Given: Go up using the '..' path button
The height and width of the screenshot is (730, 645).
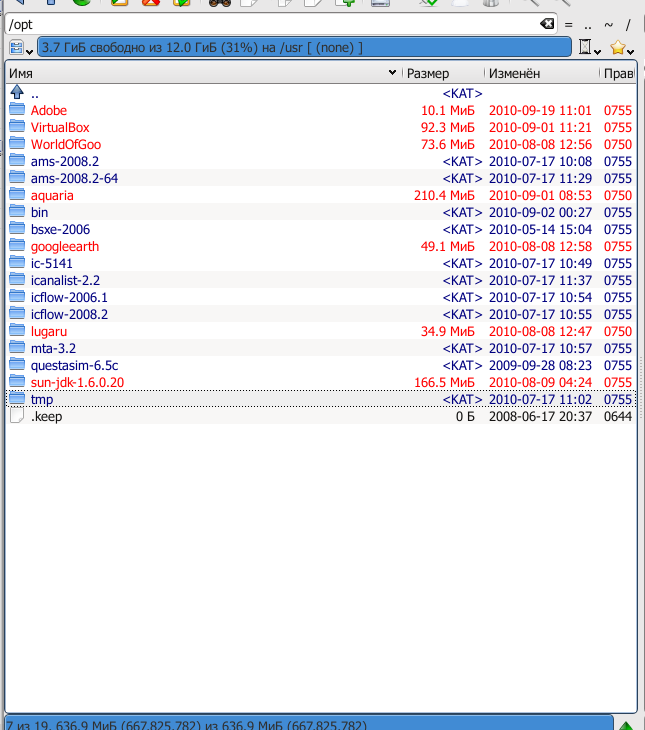Looking at the screenshot, I should coord(588,25).
